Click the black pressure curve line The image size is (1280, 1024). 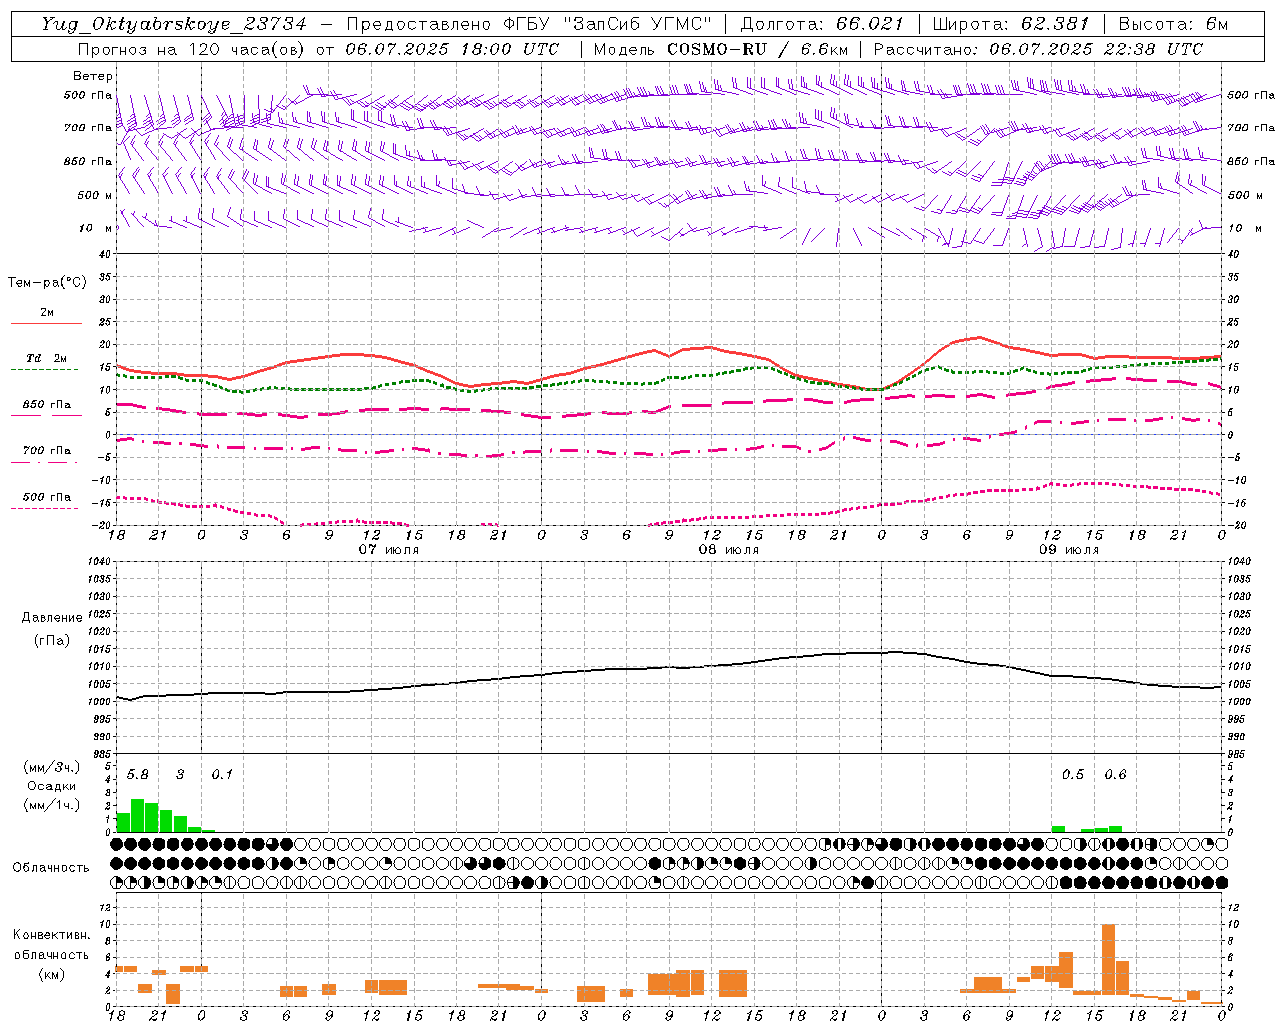(x=670, y=668)
